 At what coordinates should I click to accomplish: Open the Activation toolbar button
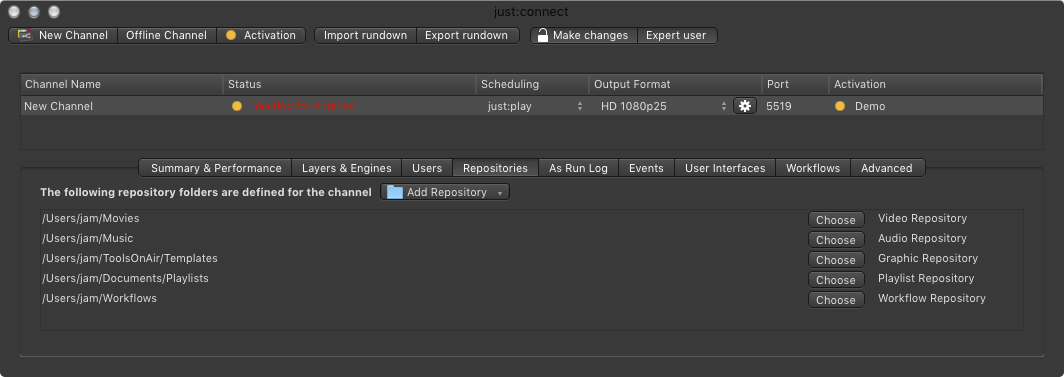click(x=261, y=35)
